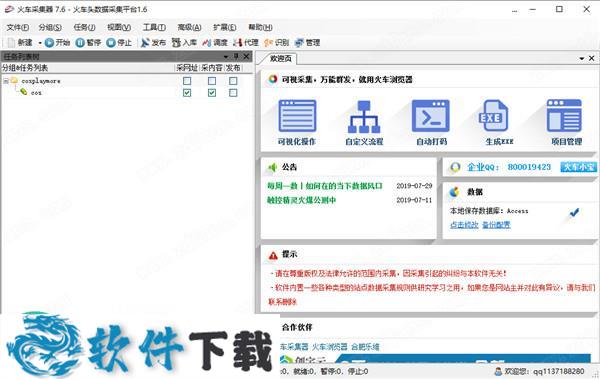Open the 调度 scheduler toolbar icon
The image size is (600, 379).
coord(207,42)
